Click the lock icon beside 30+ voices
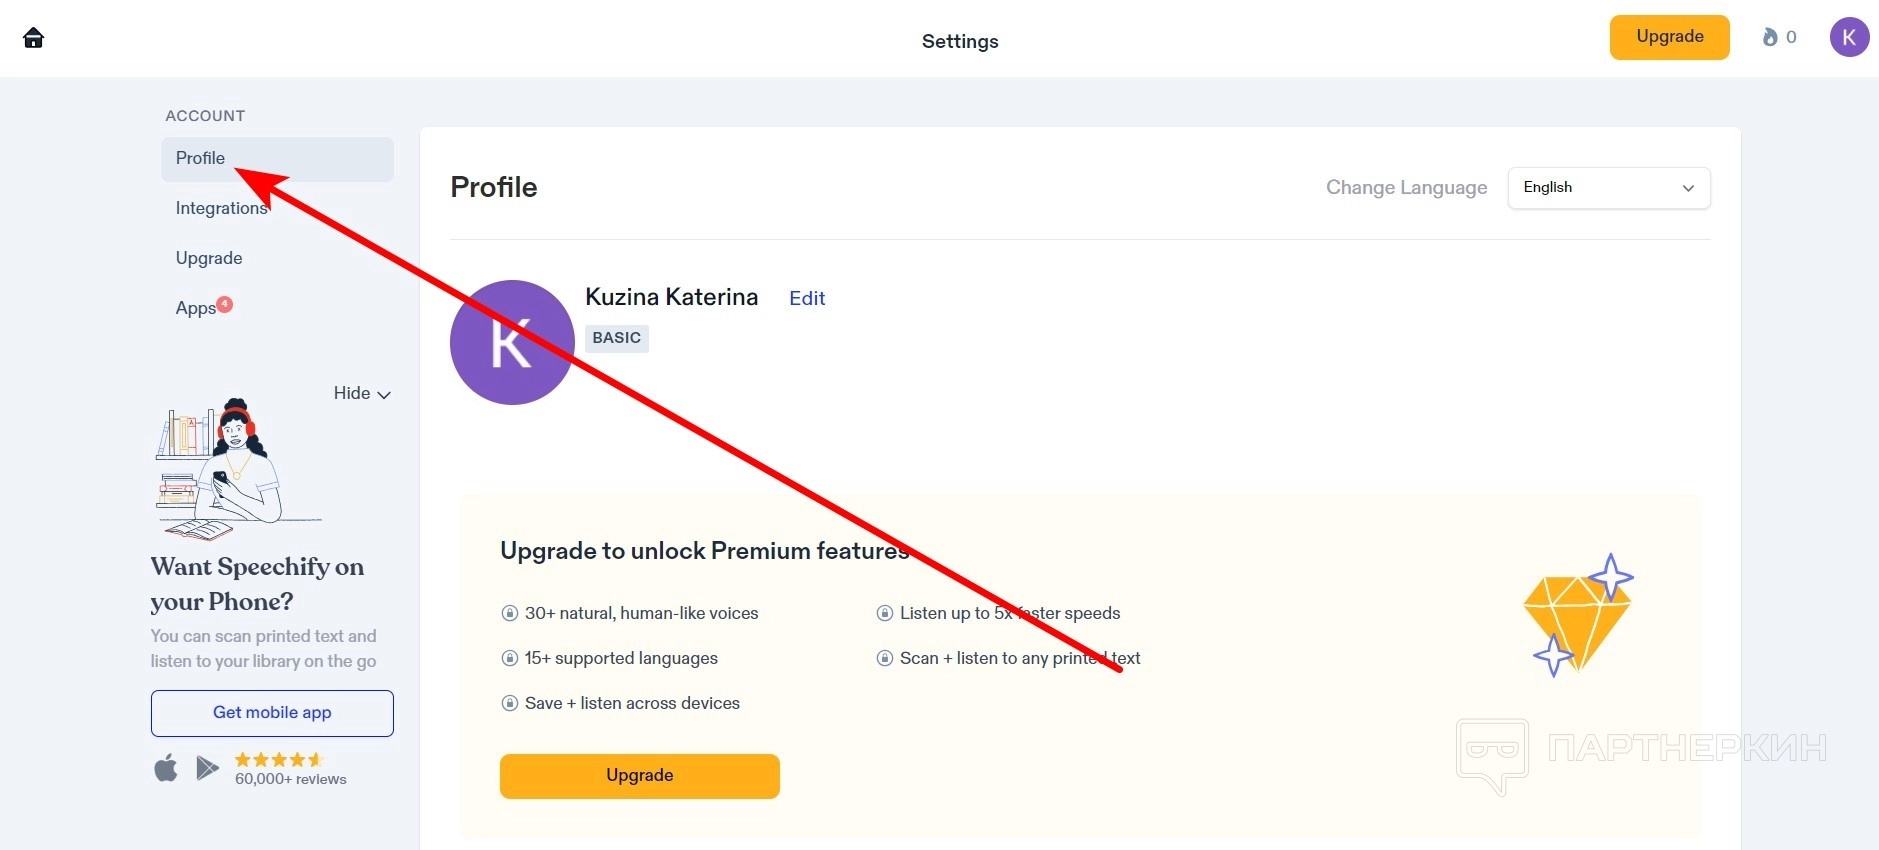 (x=509, y=613)
